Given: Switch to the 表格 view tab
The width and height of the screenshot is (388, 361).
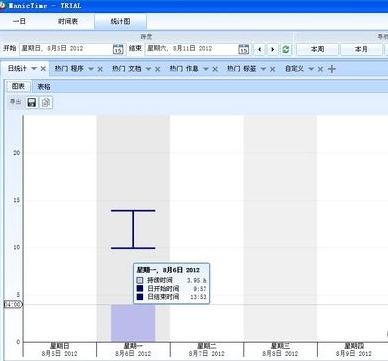Looking at the screenshot, I should [x=44, y=87].
